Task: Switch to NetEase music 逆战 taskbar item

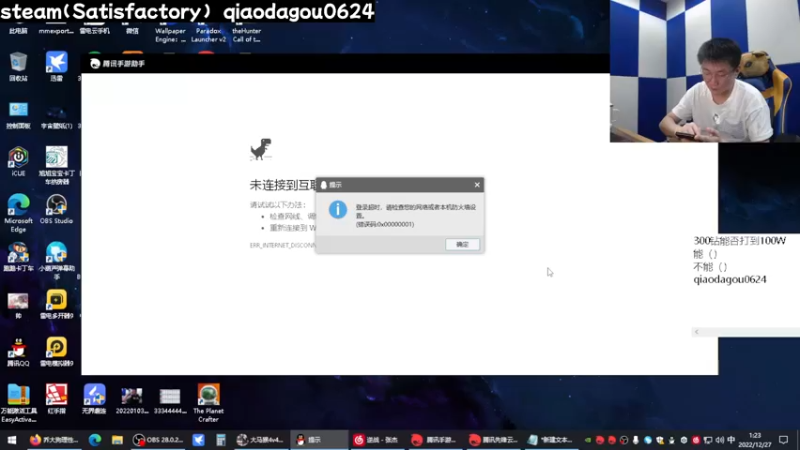Action: (378, 440)
